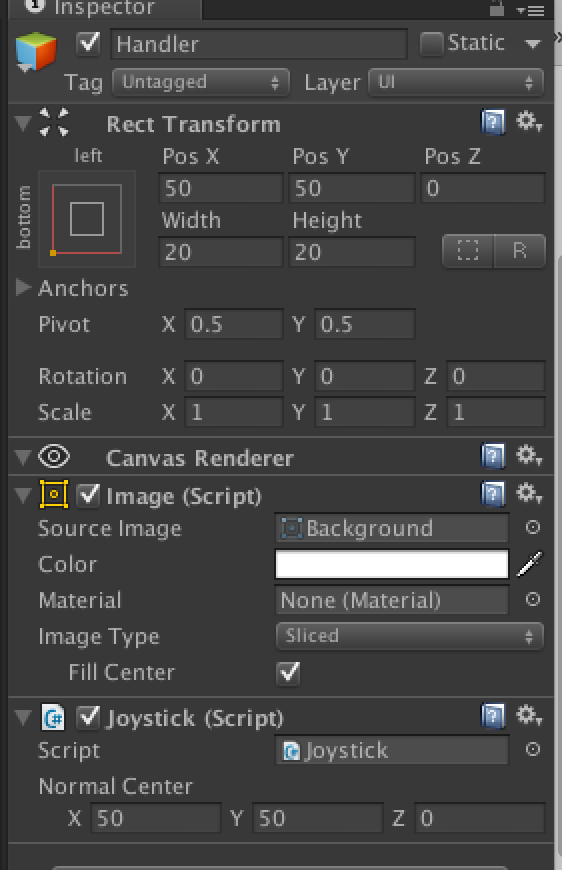Screen dimensions: 562x870
Task: Open the Image Type Sliced dropdown
Action: pyautogui.click(x=409, y=636)
